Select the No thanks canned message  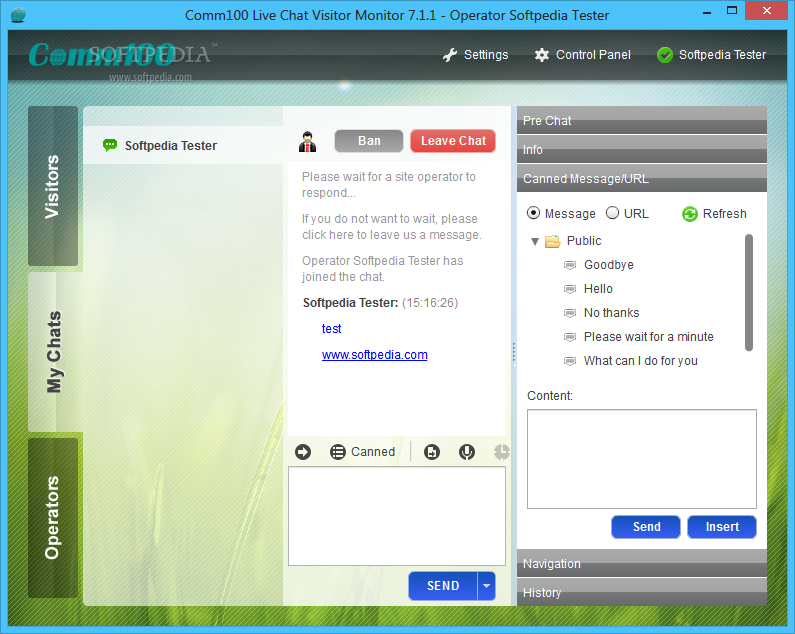(611, 313)
